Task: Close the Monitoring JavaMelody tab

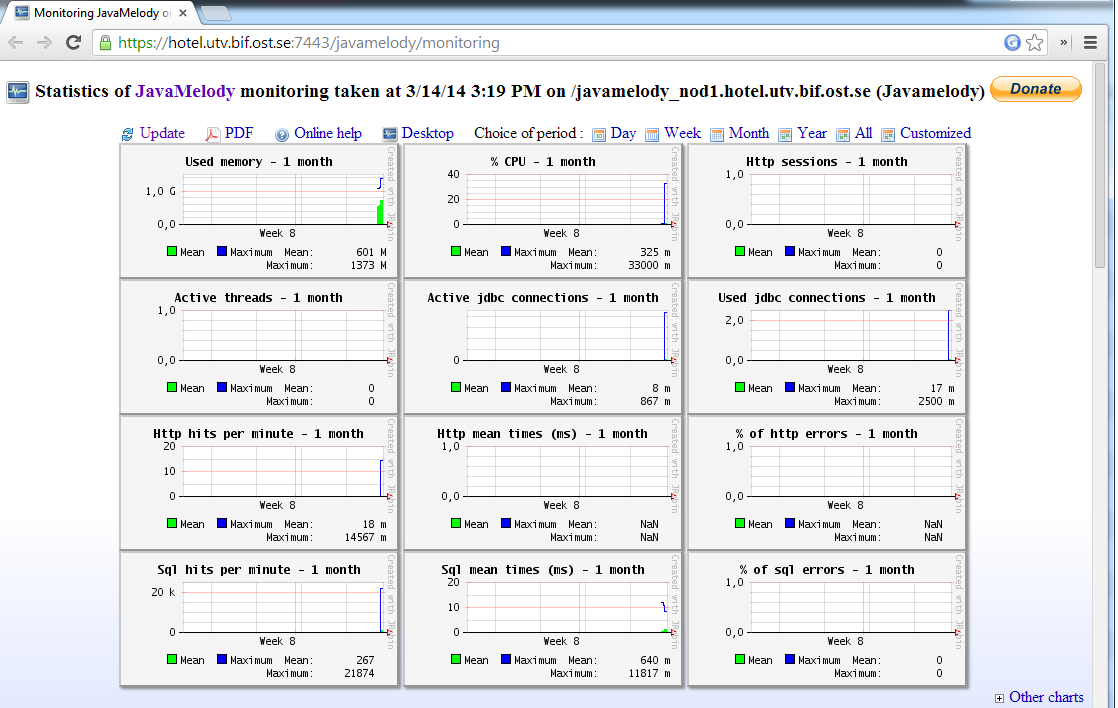Action: click(x=183, y=13)
